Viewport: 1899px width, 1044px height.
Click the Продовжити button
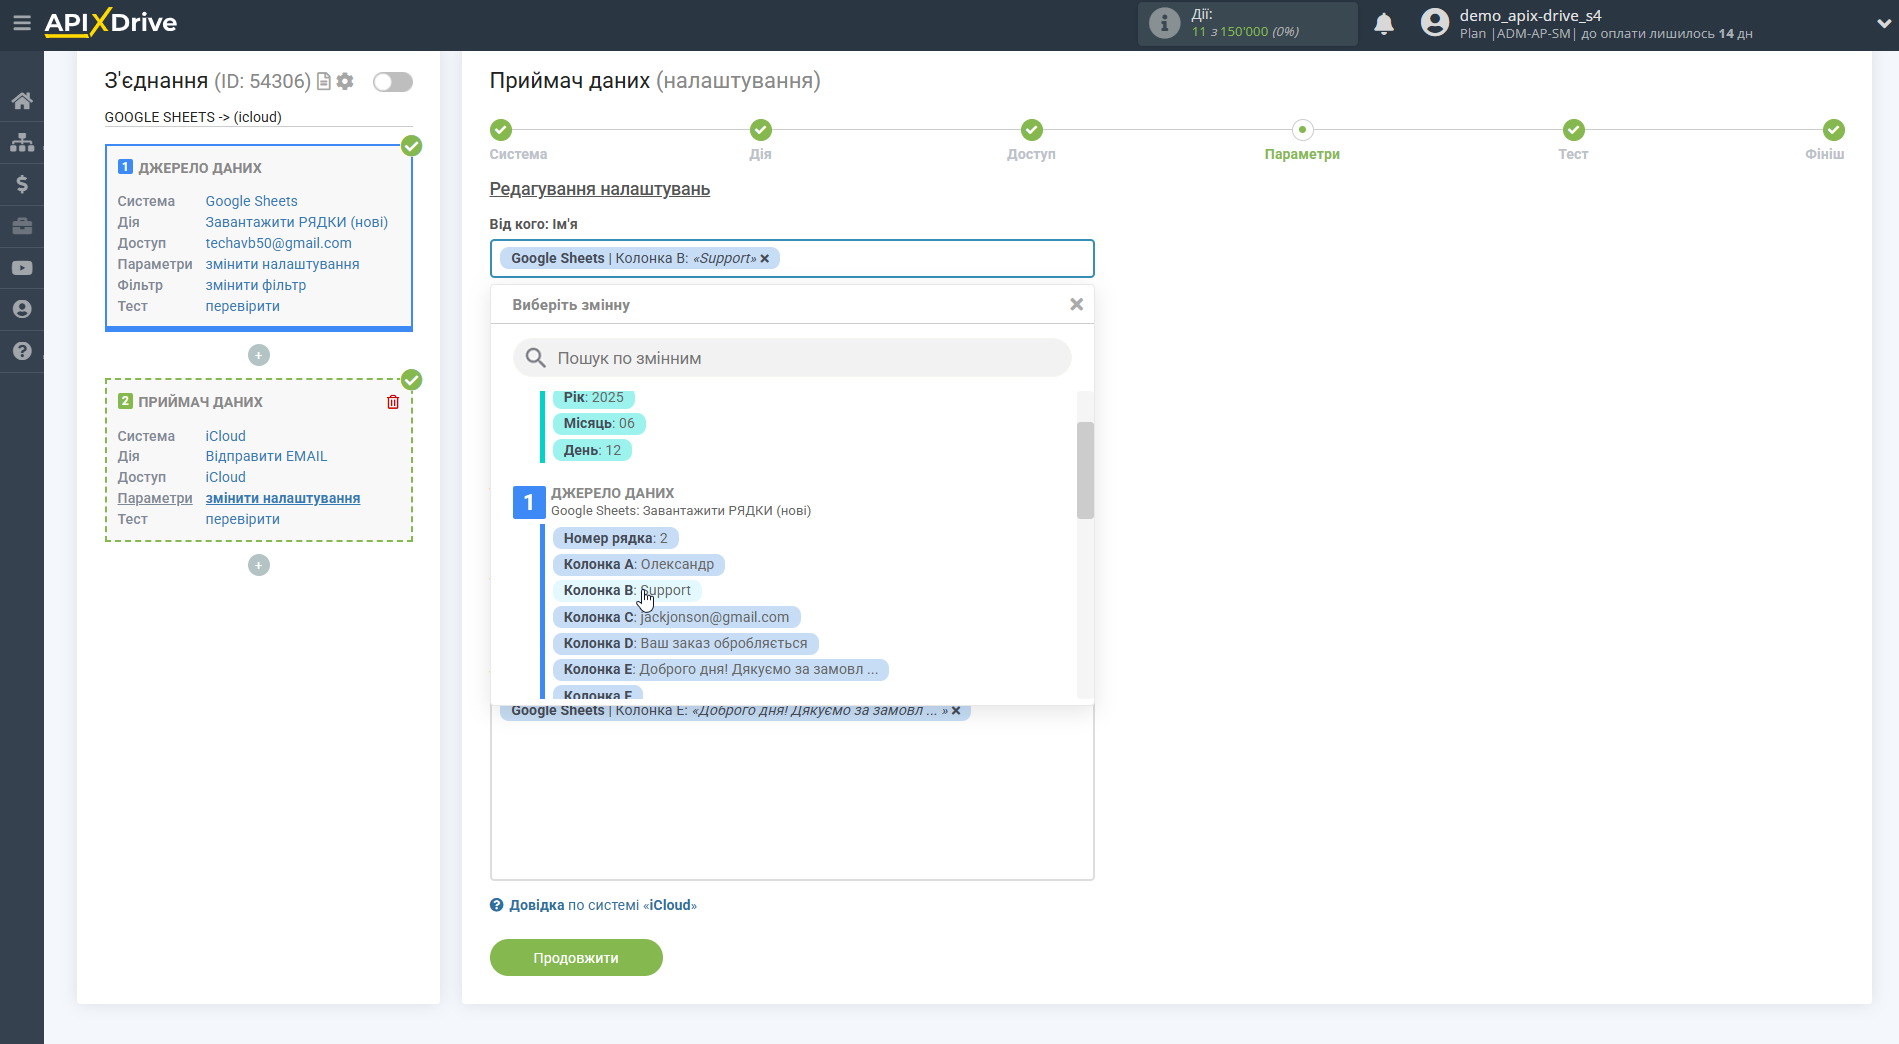pos(576,957)
